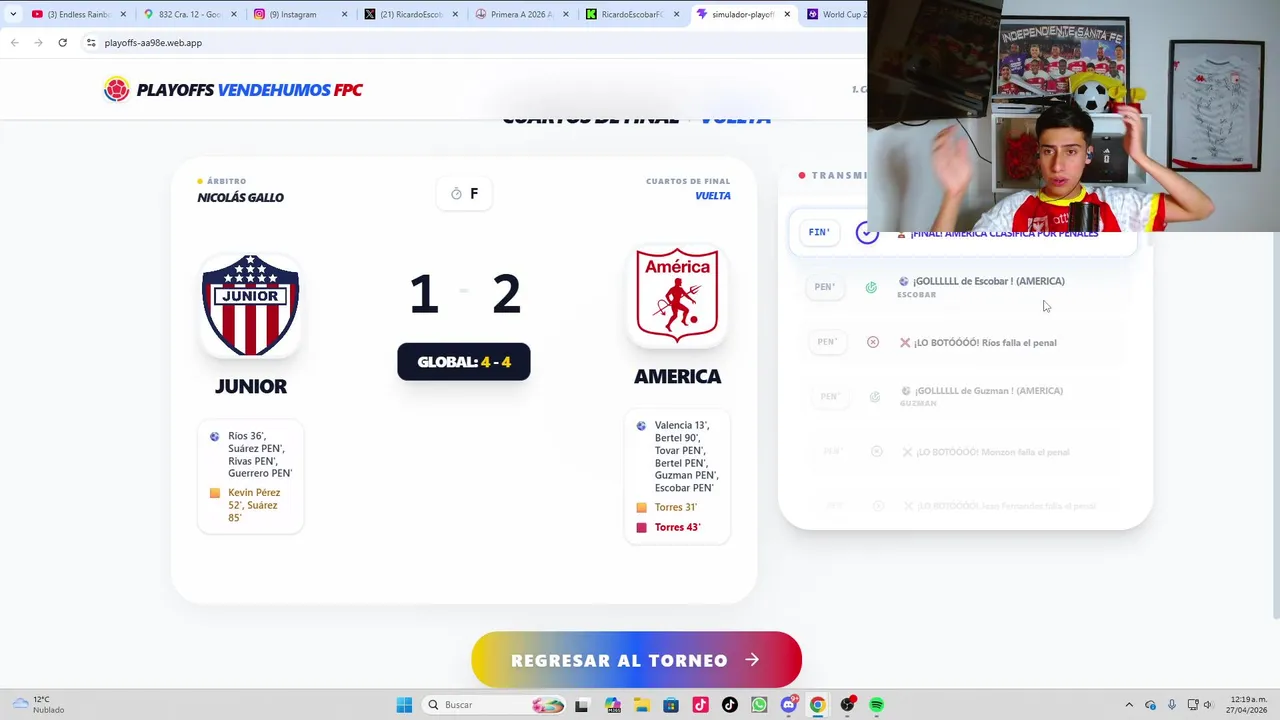This screenshot has width=1280, height=720.
Task: Switch to the 832 Cra. 12 Google Maps tab
Action: pos(190,14)
